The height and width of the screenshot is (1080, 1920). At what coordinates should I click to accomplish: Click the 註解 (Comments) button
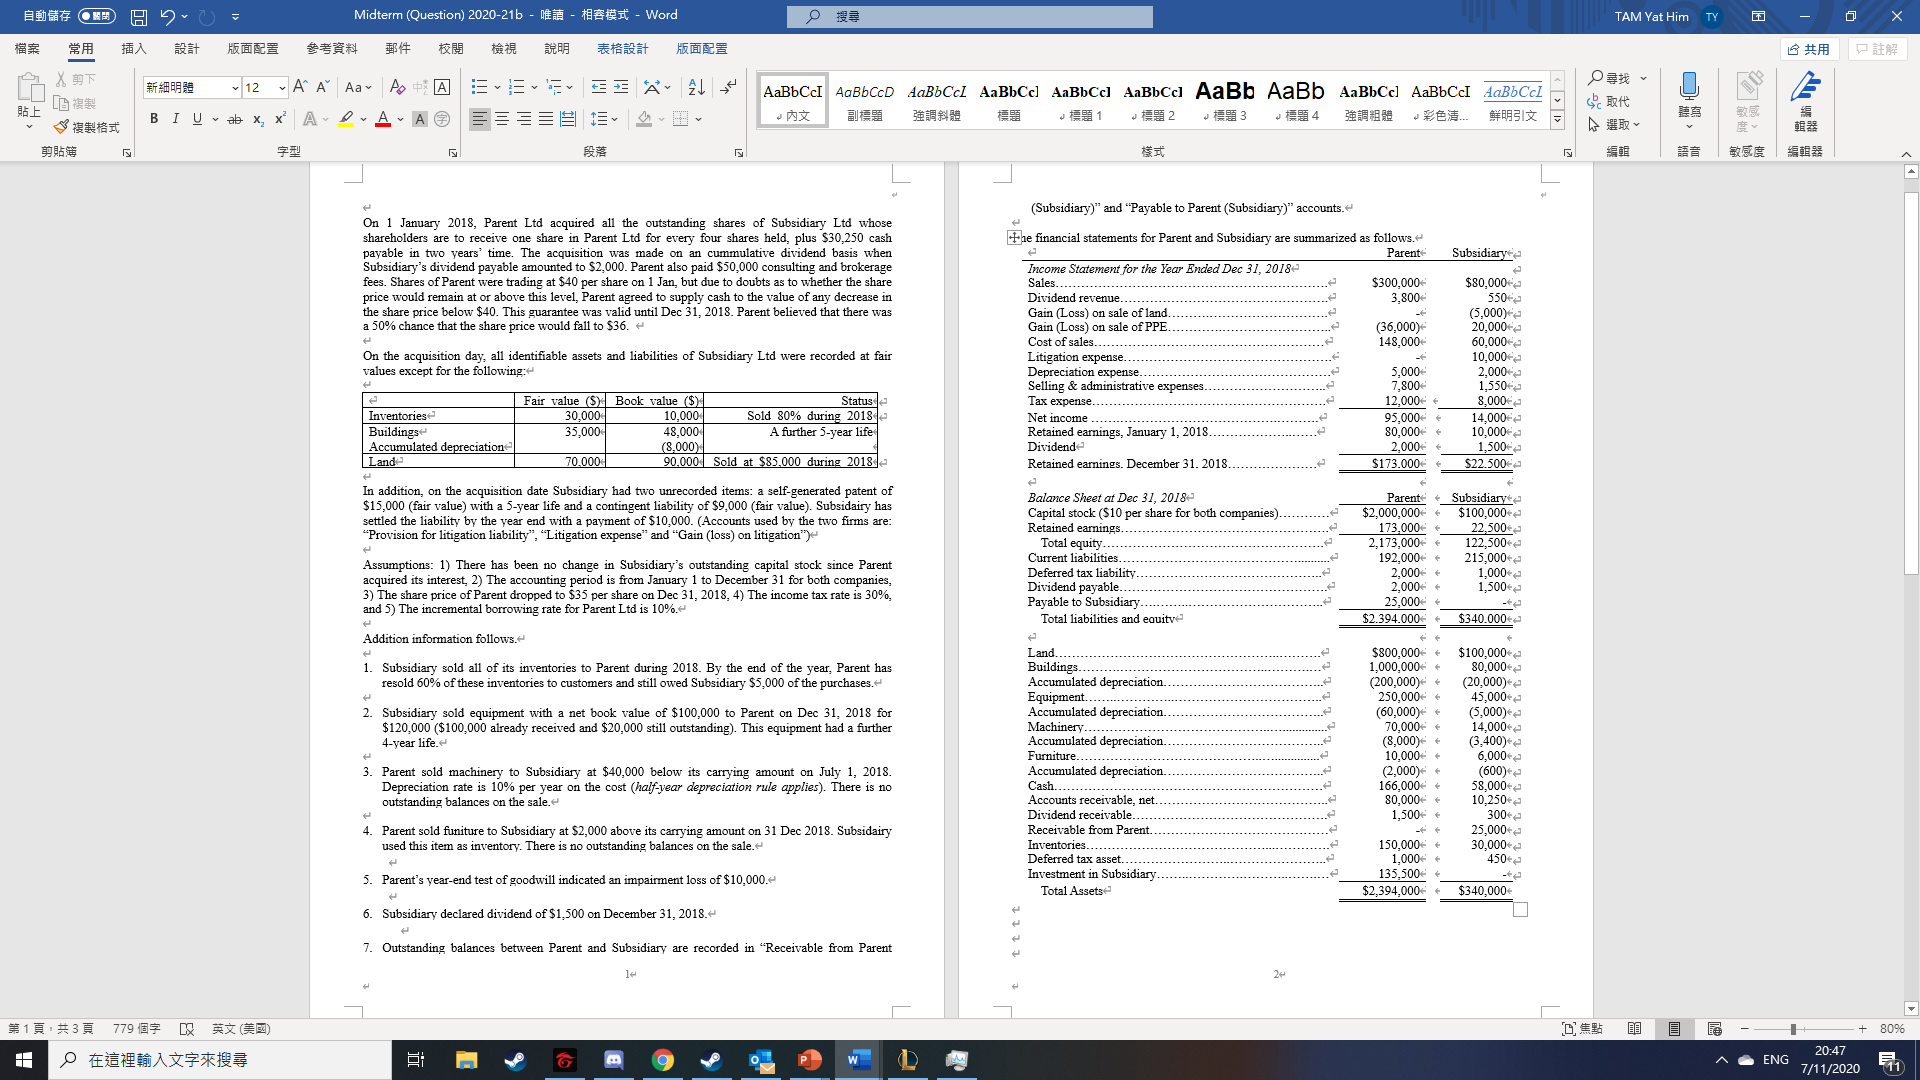click(1878, 48)
